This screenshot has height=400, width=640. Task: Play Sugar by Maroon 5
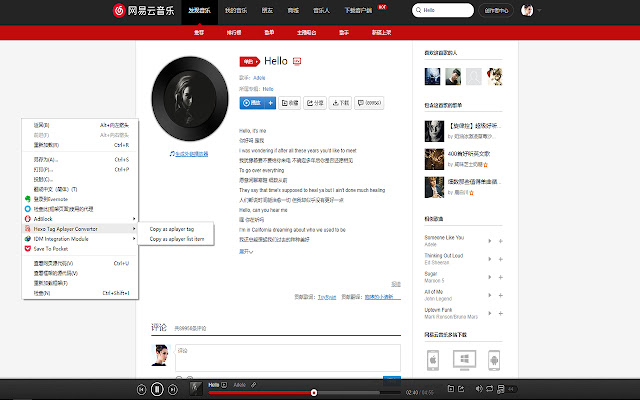point(490,277)
